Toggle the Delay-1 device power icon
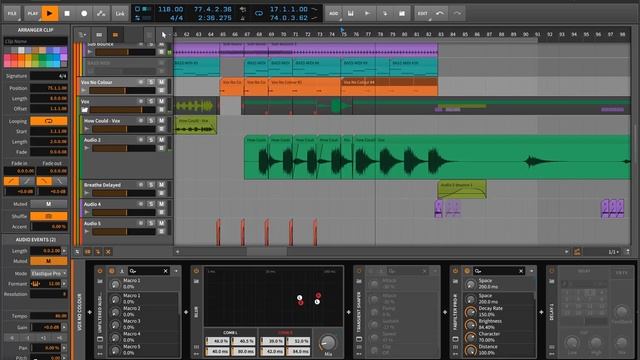Viewport: 640px width, 360px height. [x=552, y=271]
